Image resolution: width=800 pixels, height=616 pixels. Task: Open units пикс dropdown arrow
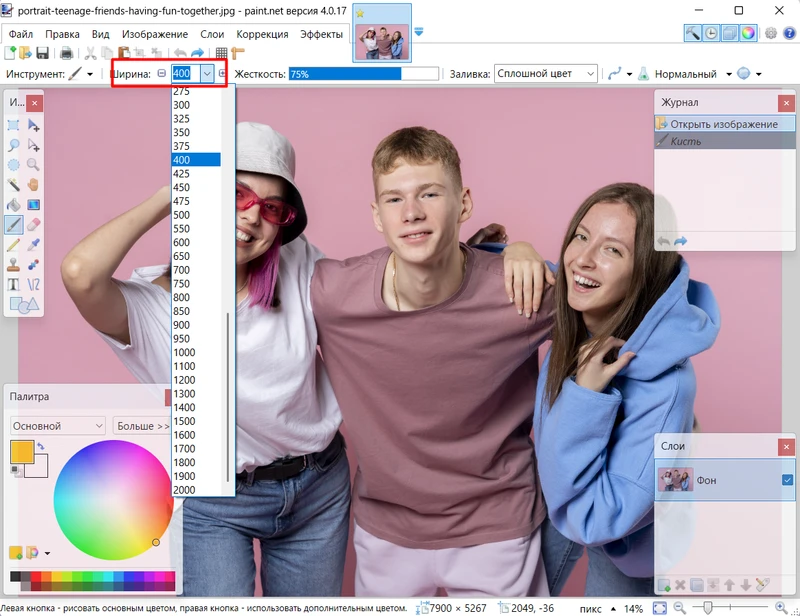point(613,609)
